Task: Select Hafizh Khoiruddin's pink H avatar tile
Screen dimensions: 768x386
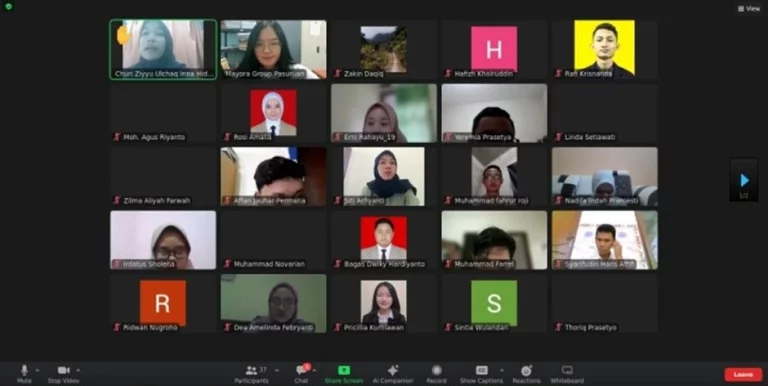Action: pyautogui.click(x=494, y=49)
